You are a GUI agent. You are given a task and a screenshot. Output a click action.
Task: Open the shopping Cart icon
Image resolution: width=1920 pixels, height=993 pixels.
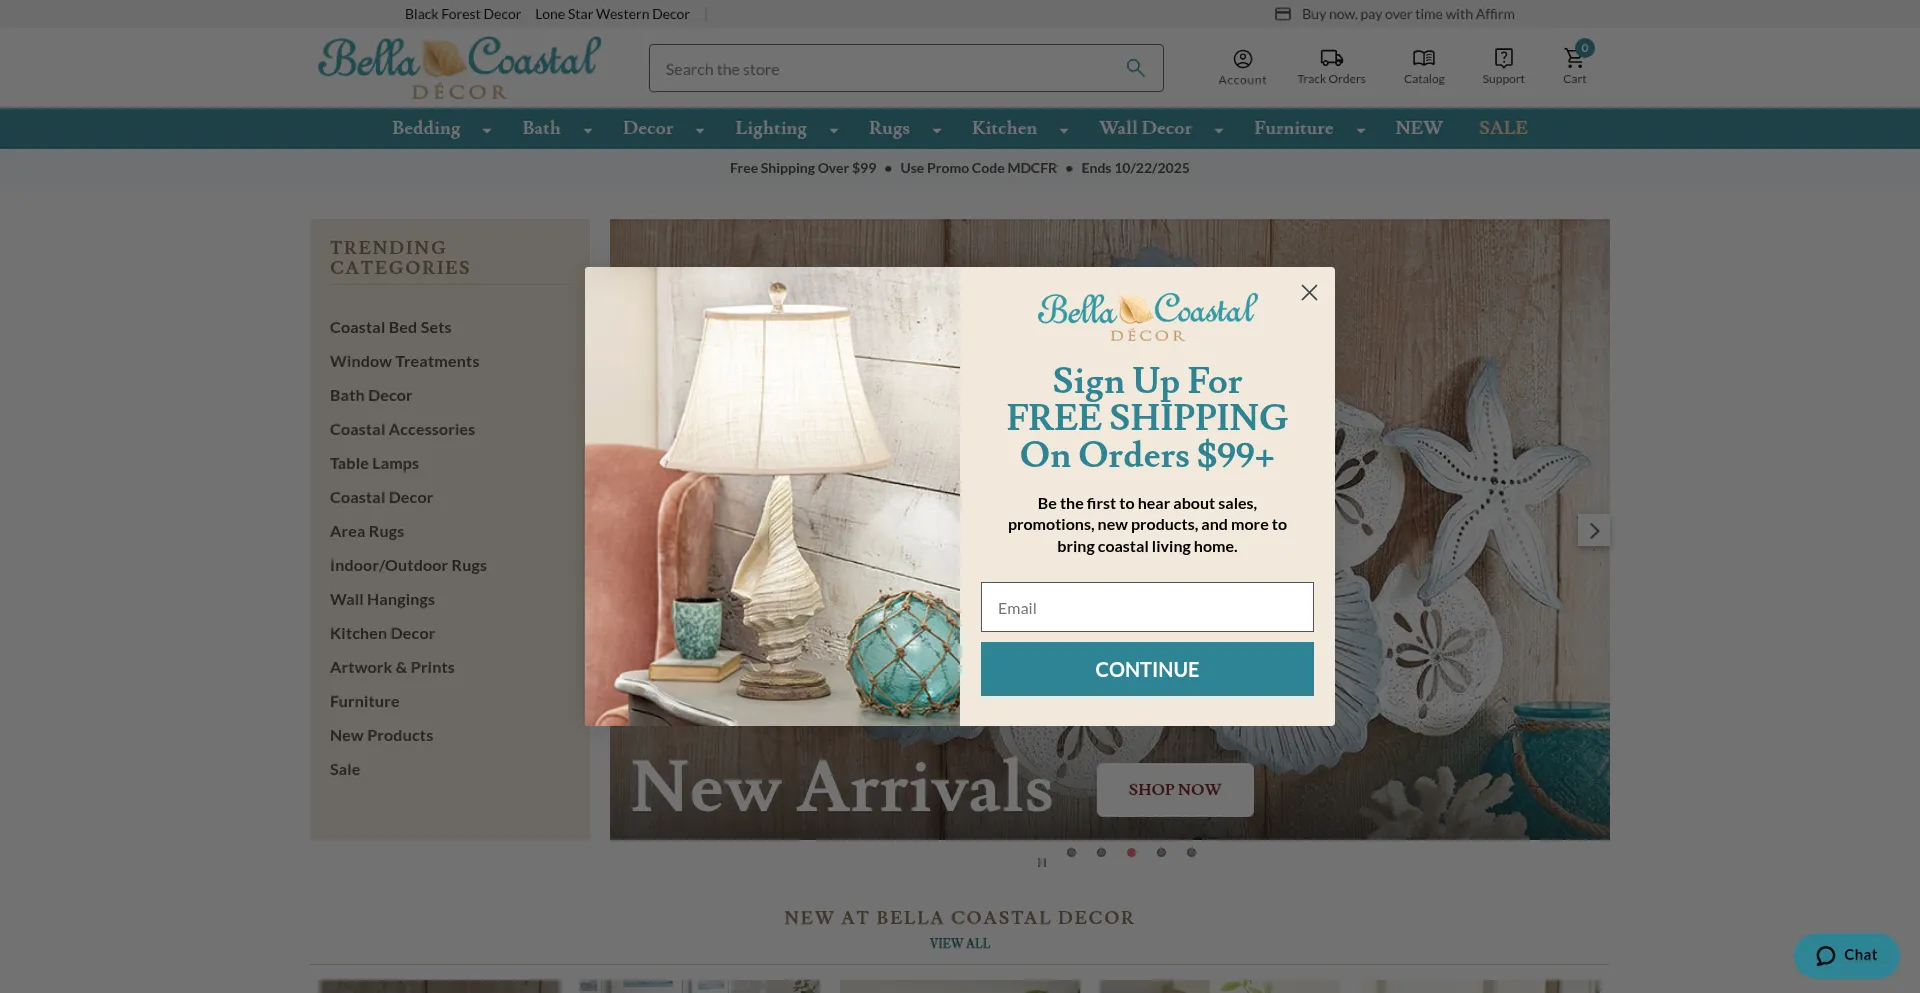tap(1574, 58)
